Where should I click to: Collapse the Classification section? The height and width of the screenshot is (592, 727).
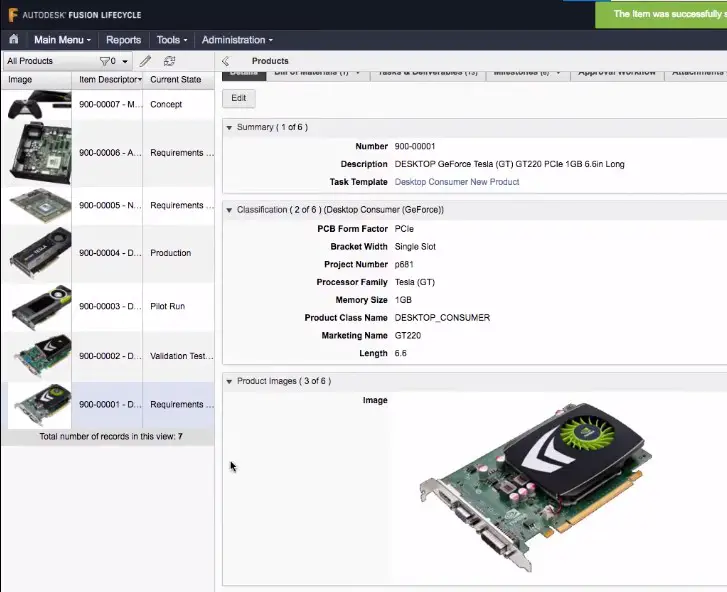[229, 210]
